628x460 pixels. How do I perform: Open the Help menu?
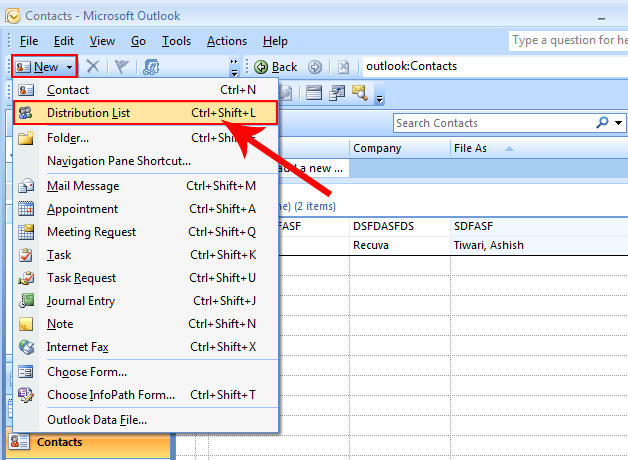[x=275, y=41]
